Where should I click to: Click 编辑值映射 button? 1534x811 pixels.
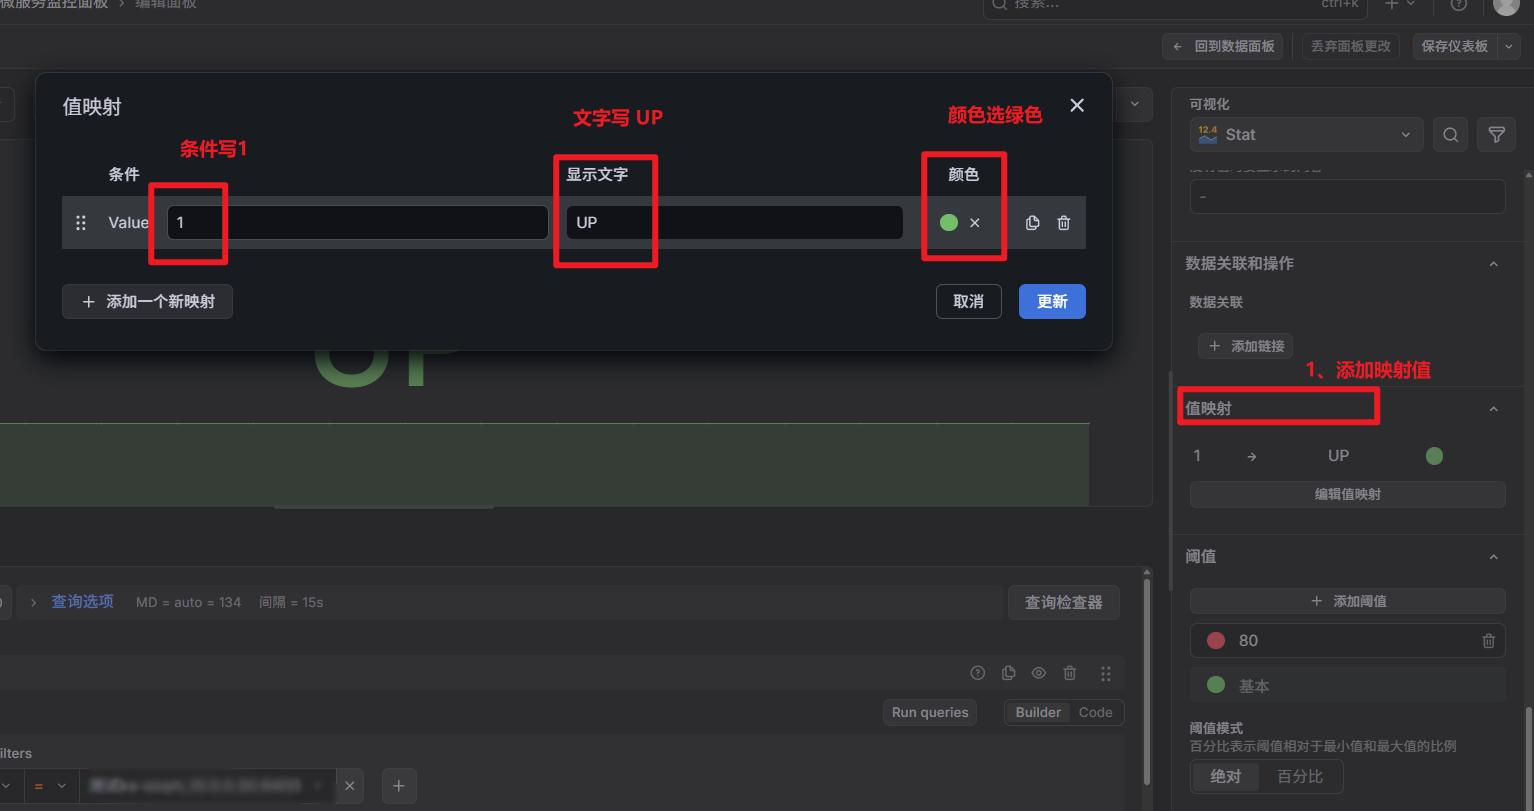tap(1347, 494)
